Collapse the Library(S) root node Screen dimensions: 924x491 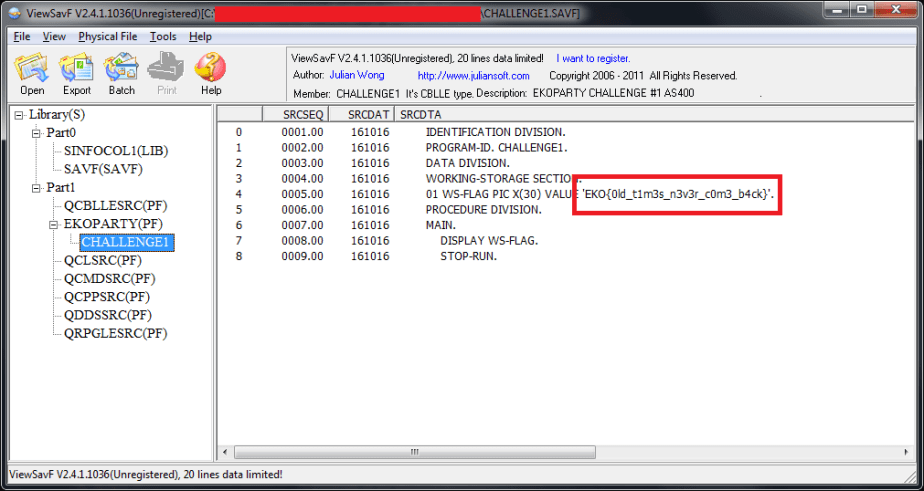[19, 115]
